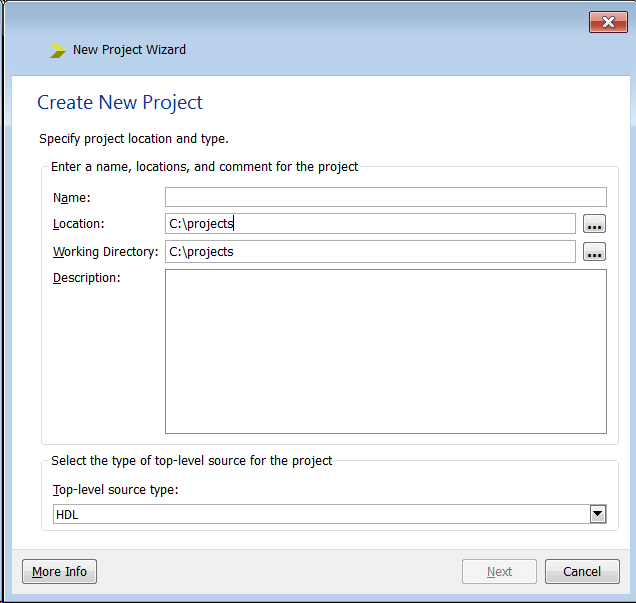Image resolution: width=636 pixels, height=603 pixels.
Task: Click the Location label
Action: [x=78, y=224]
